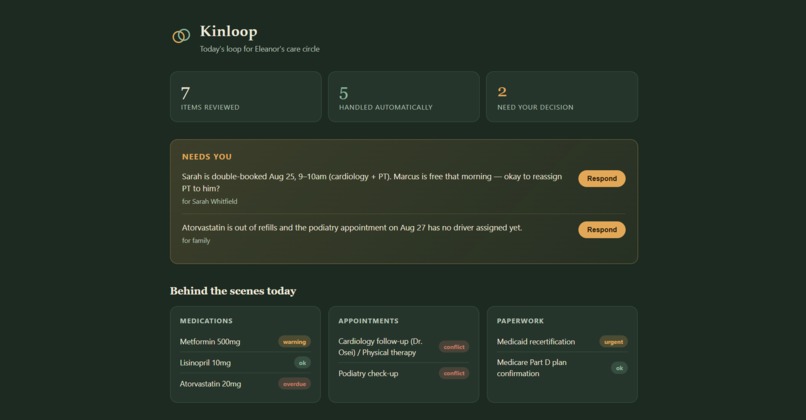The height and width of the screenshot is (420, 806).
Task: Click the conflict badge beside Podiatry check-up
Action: coord(454,373)
